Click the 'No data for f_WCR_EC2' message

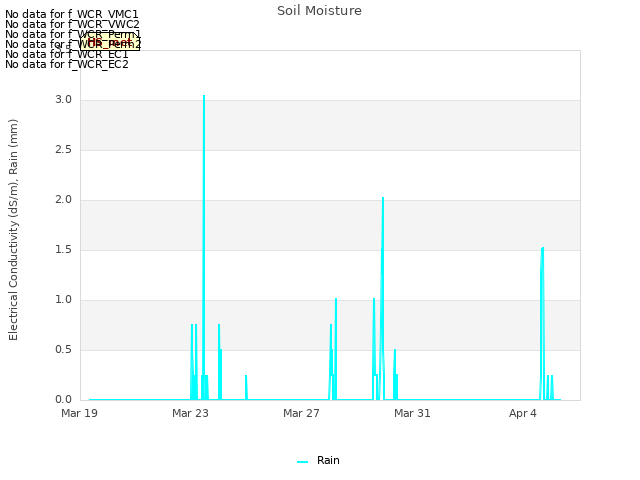pyautogui.click(x=67, y=64)
